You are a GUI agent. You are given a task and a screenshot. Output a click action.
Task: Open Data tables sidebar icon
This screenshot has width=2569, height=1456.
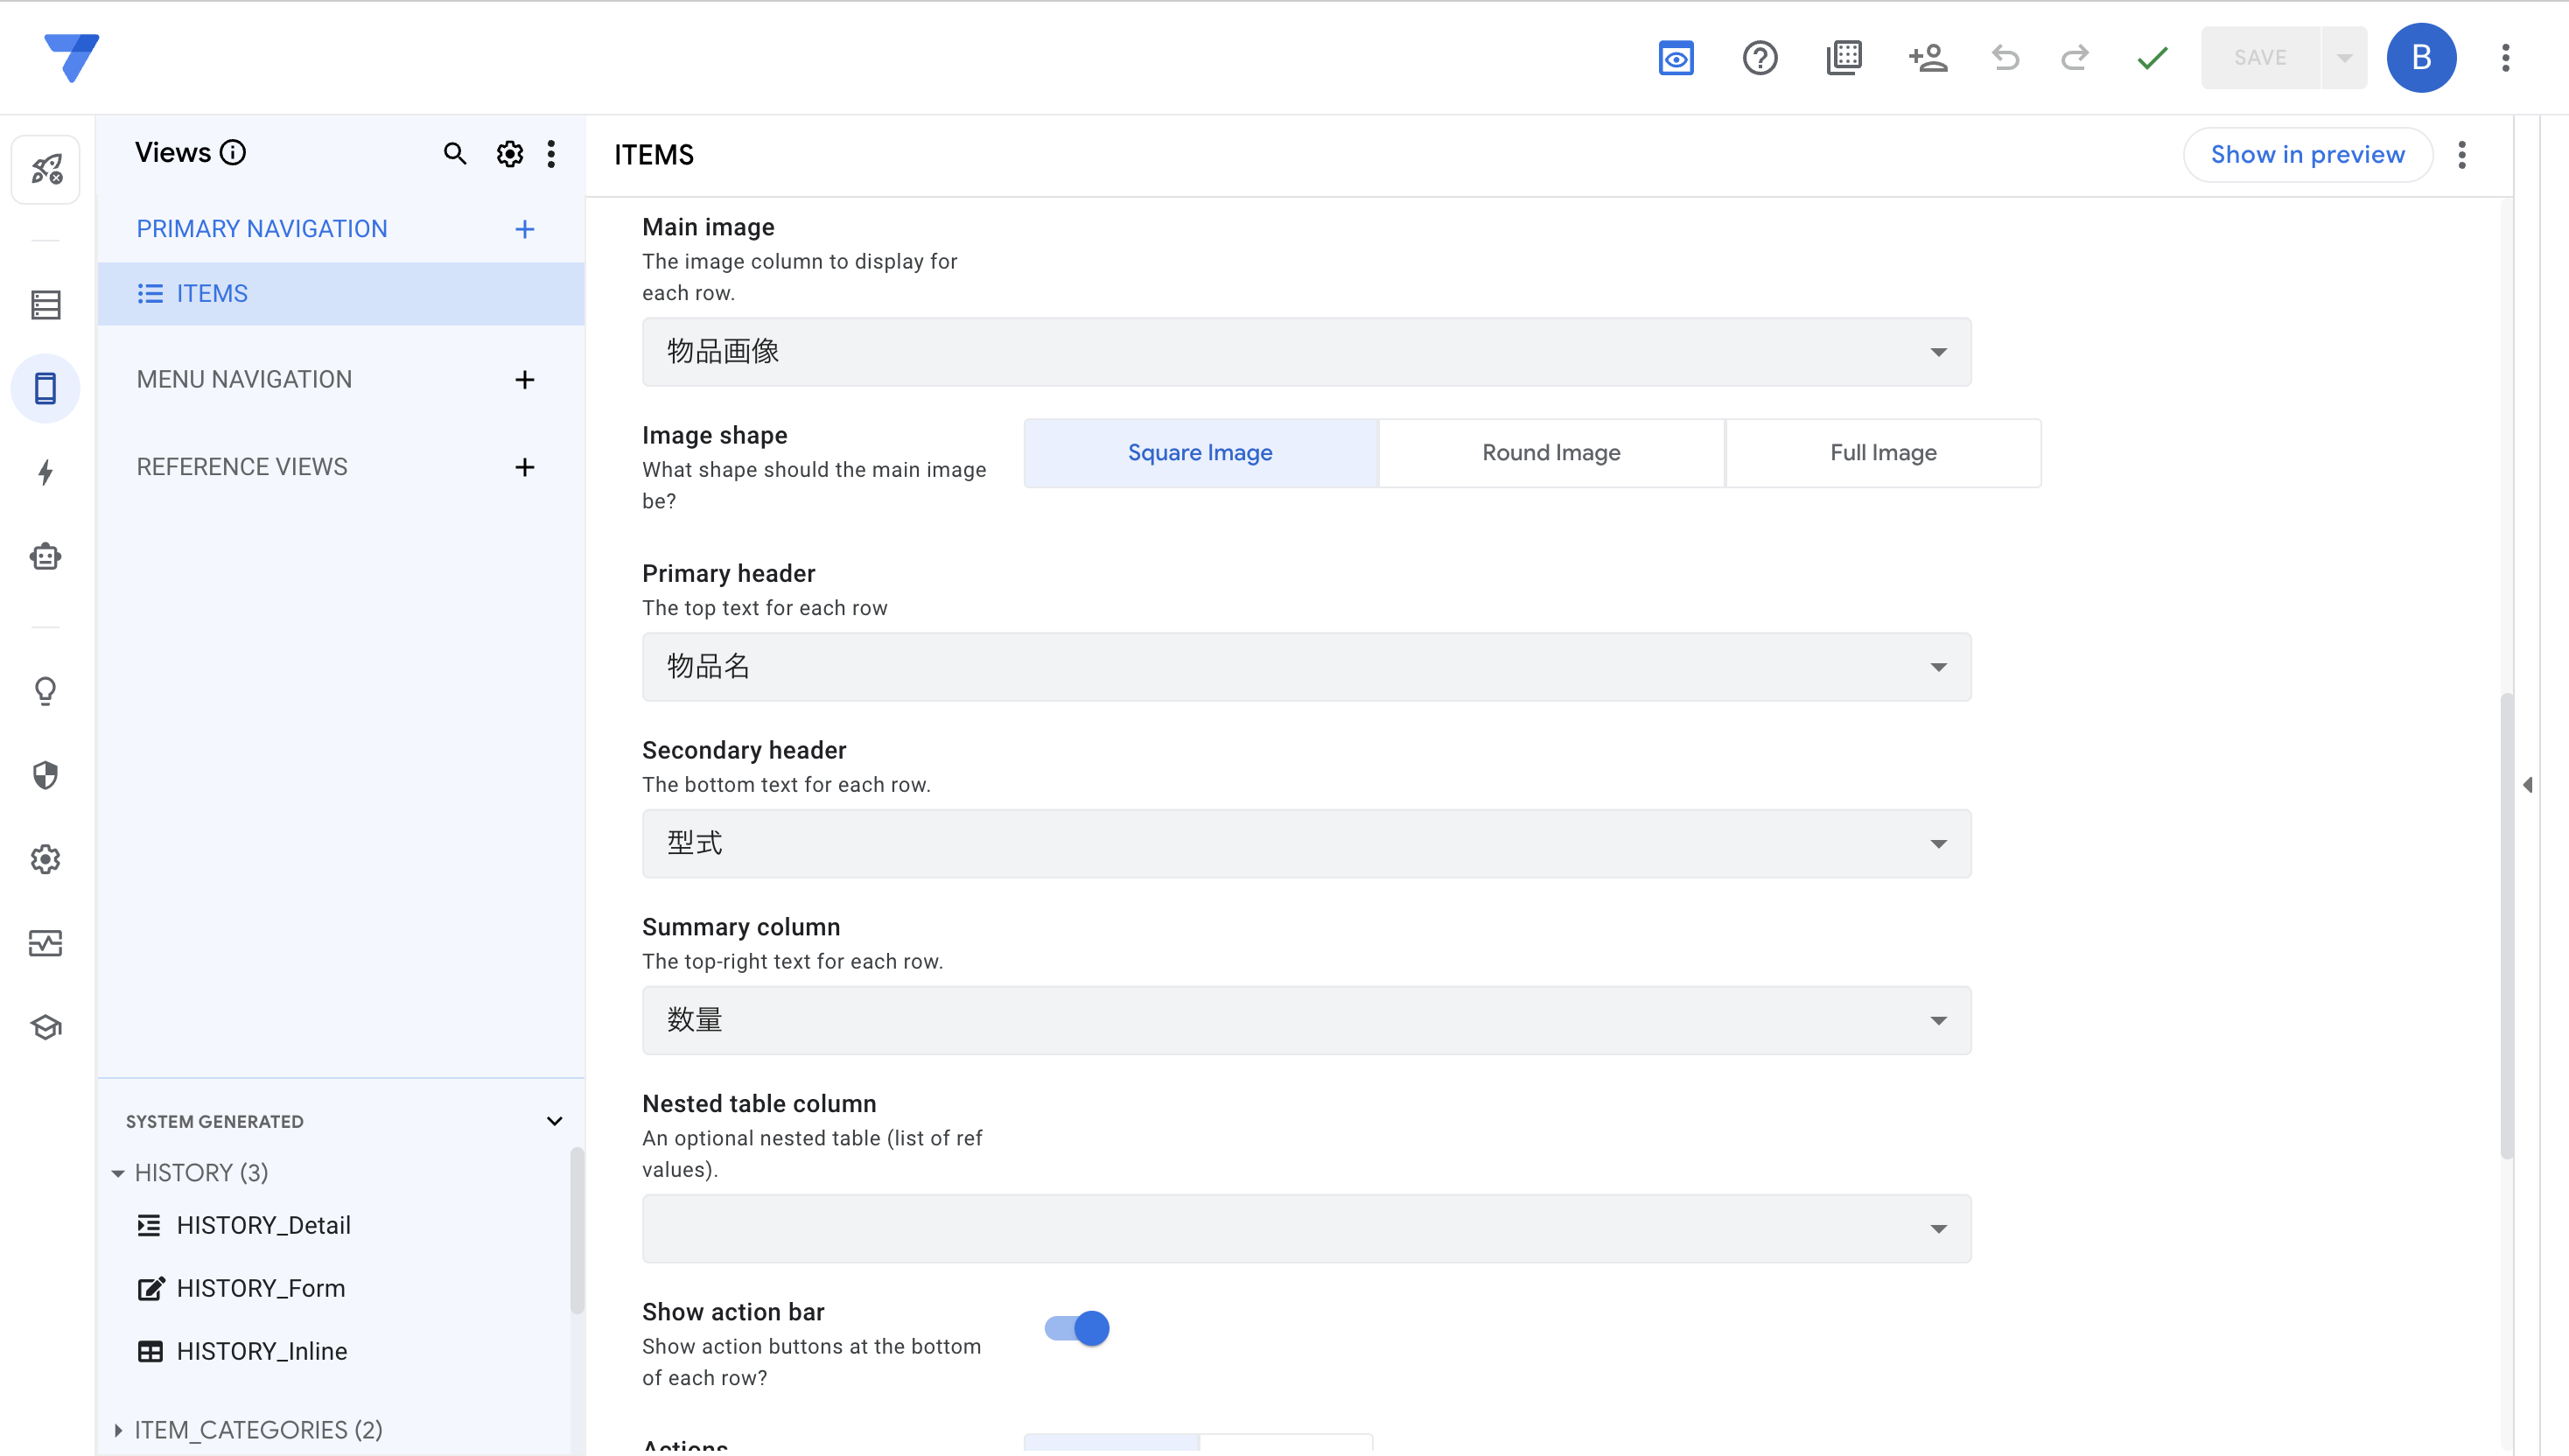45,304
